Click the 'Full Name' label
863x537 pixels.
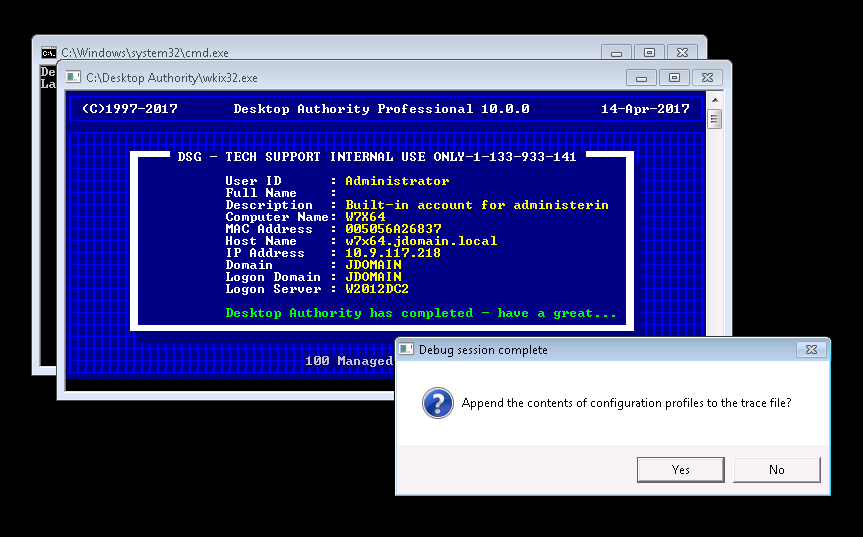(261, 193)
